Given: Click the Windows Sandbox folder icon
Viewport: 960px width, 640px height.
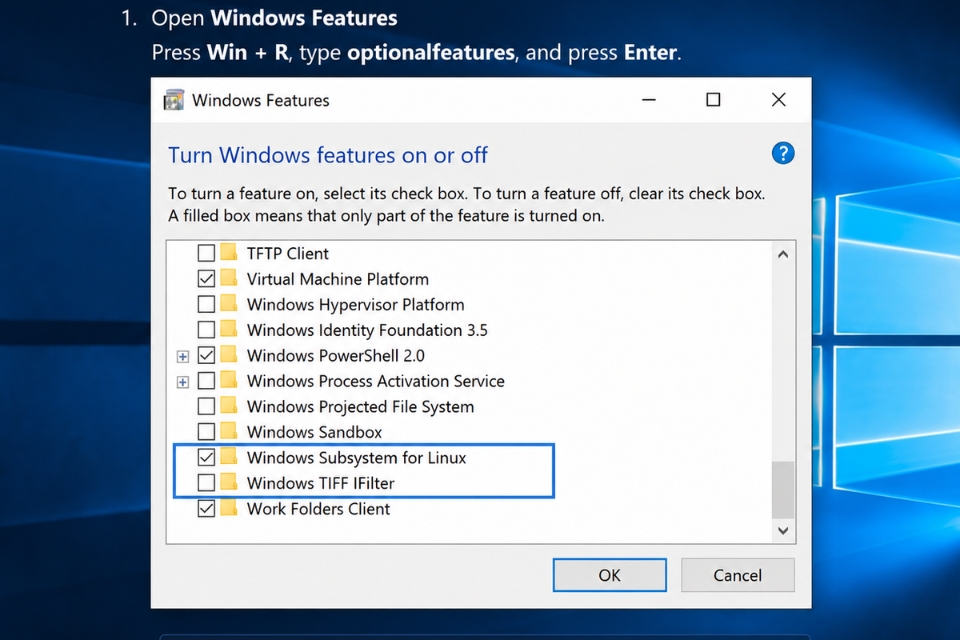Looking at the screenshot, I should [x=229, y=431].
